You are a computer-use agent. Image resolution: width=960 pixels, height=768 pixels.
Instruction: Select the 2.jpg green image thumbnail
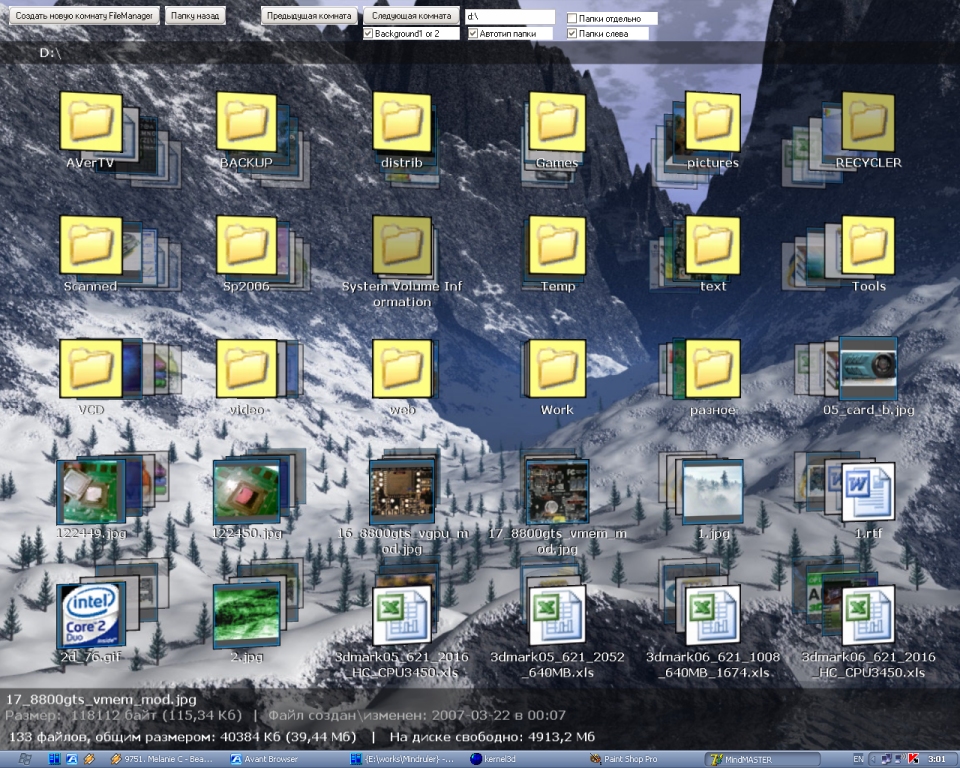pyautogui.click(x=247, y=615)
